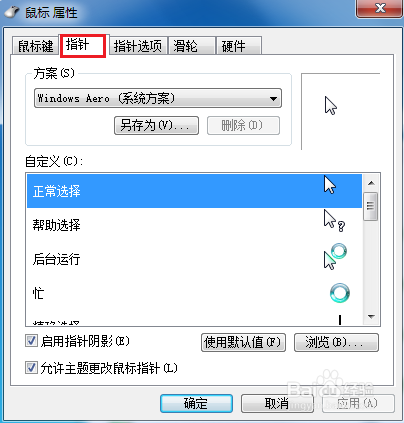
Task: Click the 另存为 button
Action: [156, 126]
